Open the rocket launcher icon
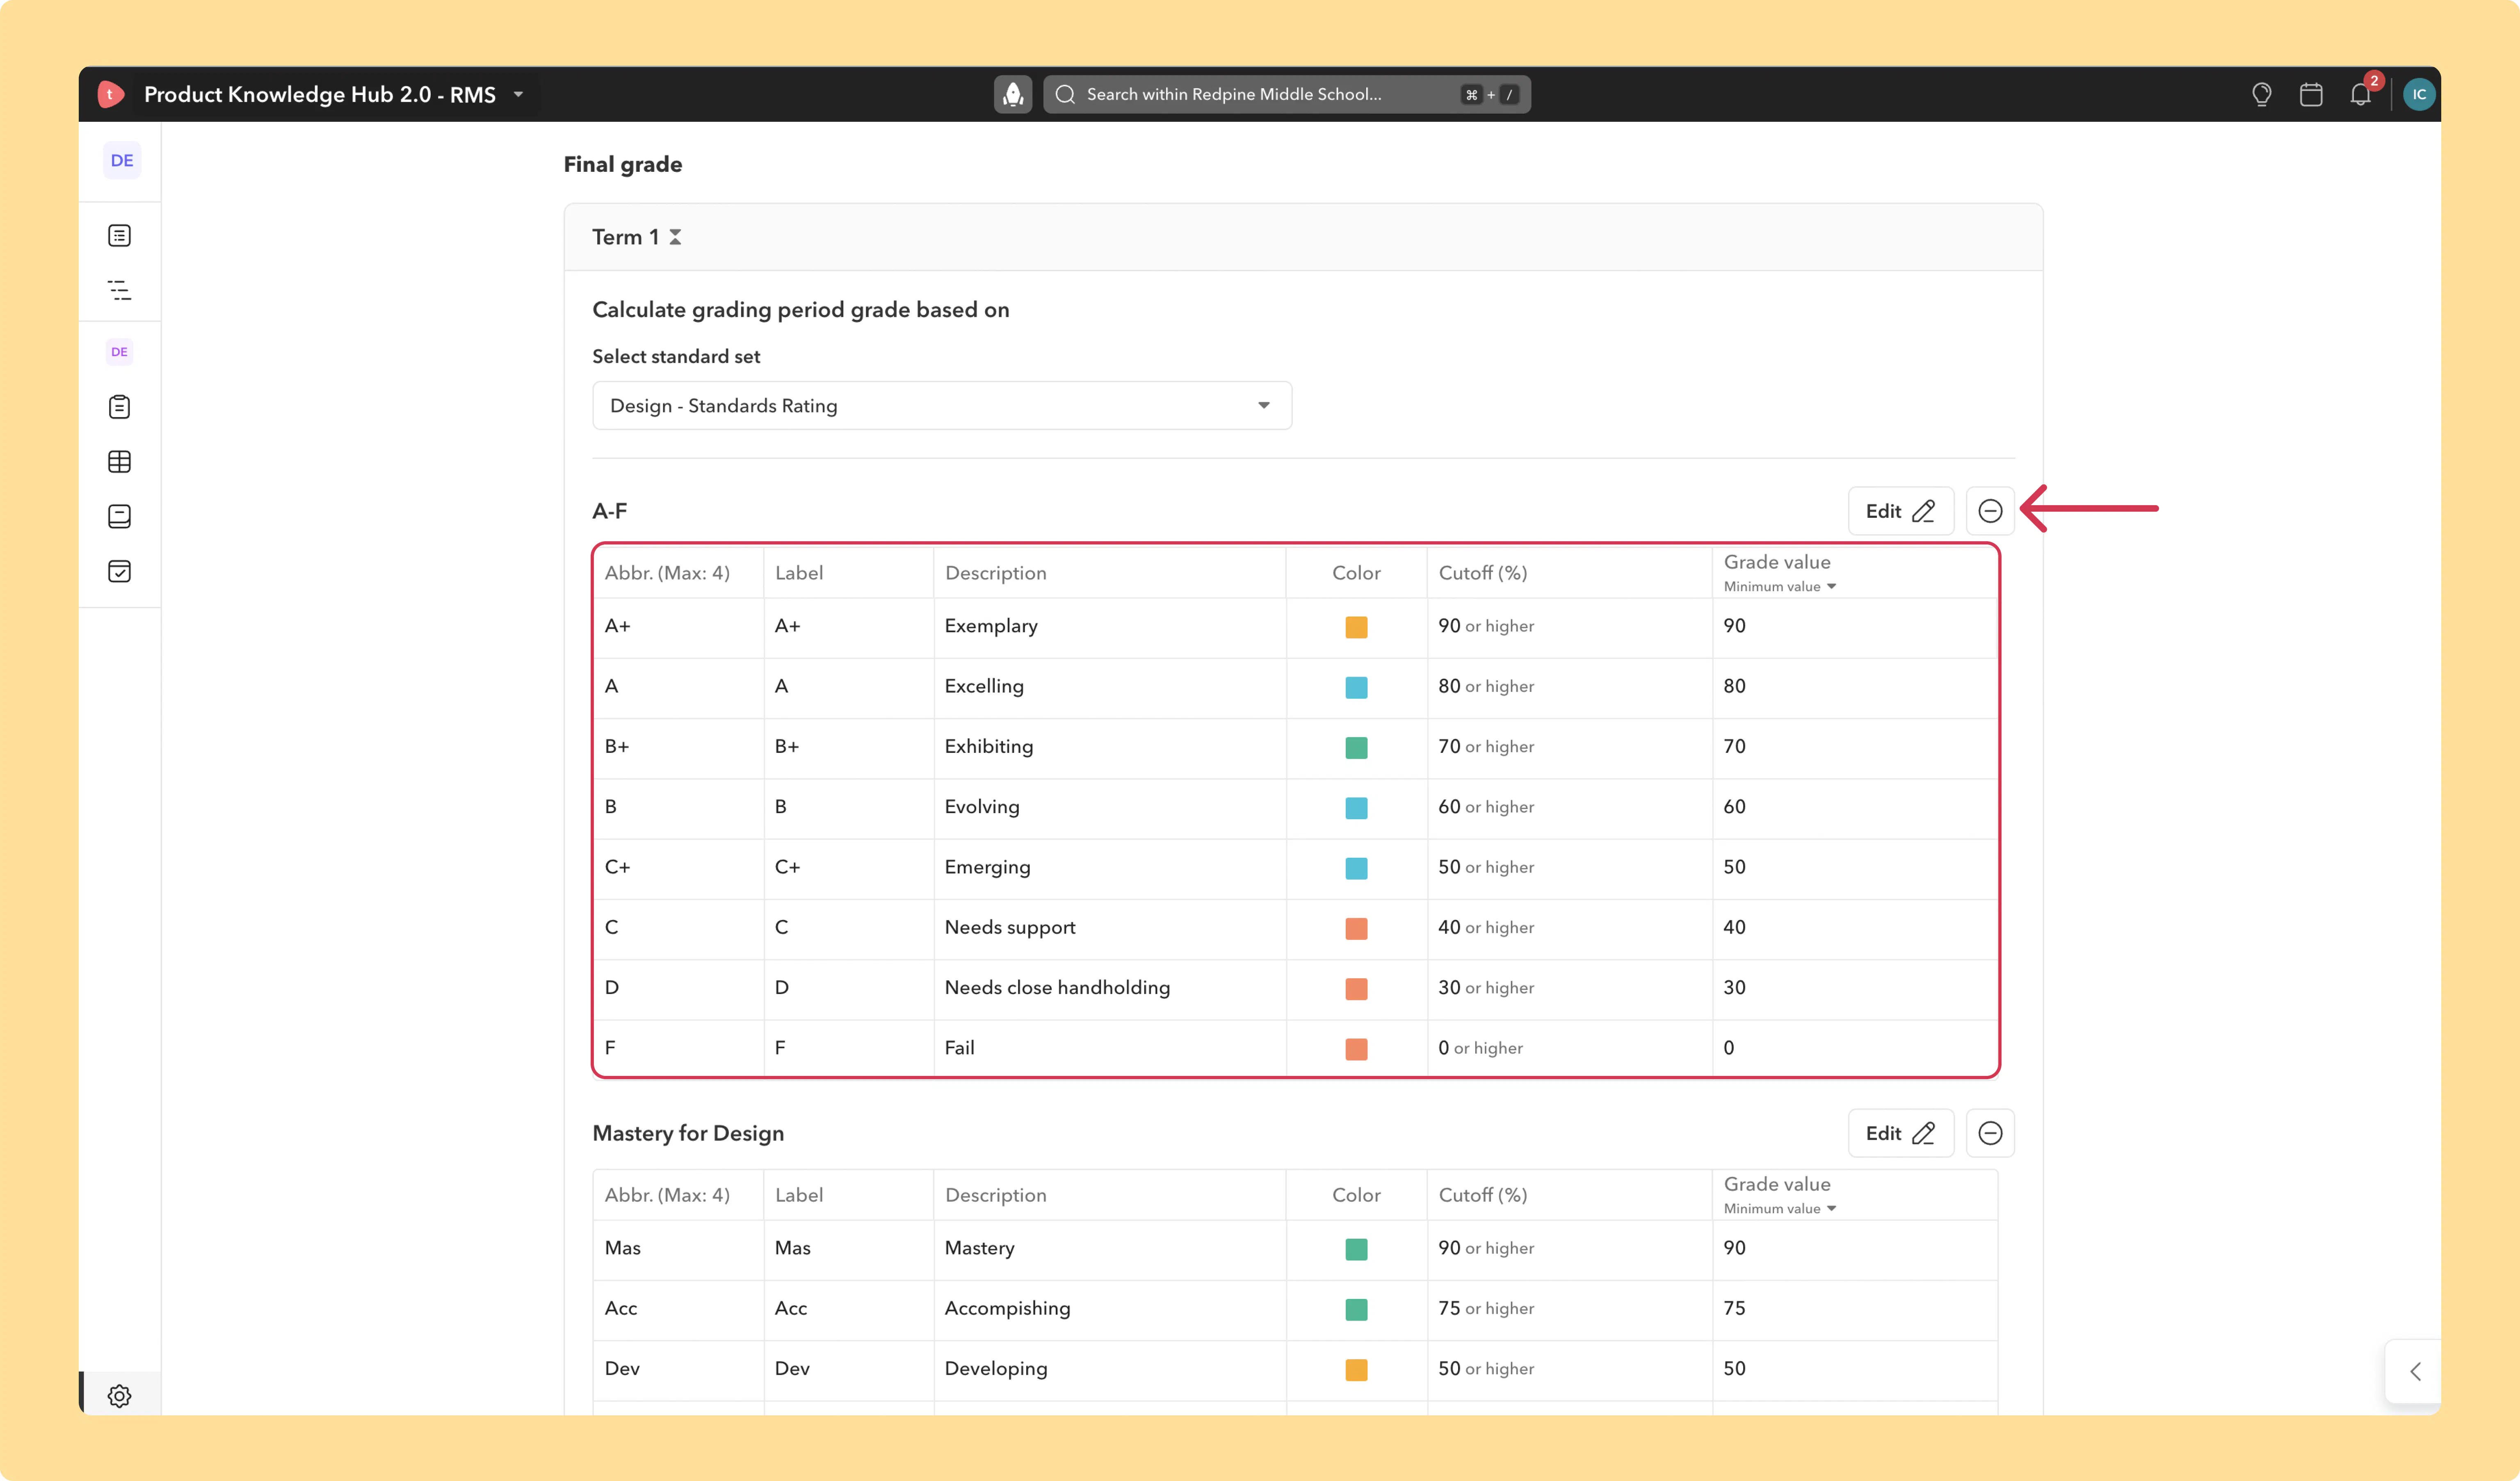 pyautogui.click(x=1013, y=94)
